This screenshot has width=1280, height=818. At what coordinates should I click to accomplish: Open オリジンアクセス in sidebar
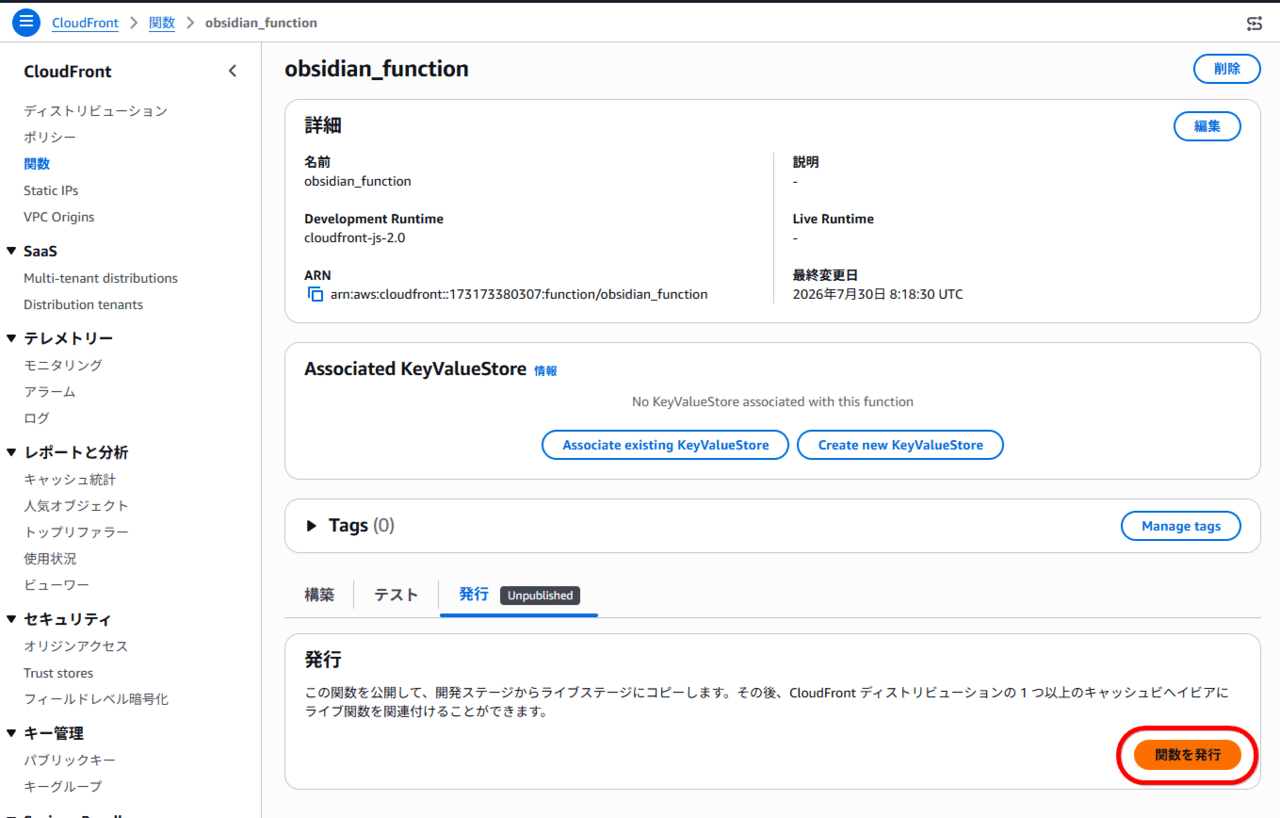[x=76, y=646]
